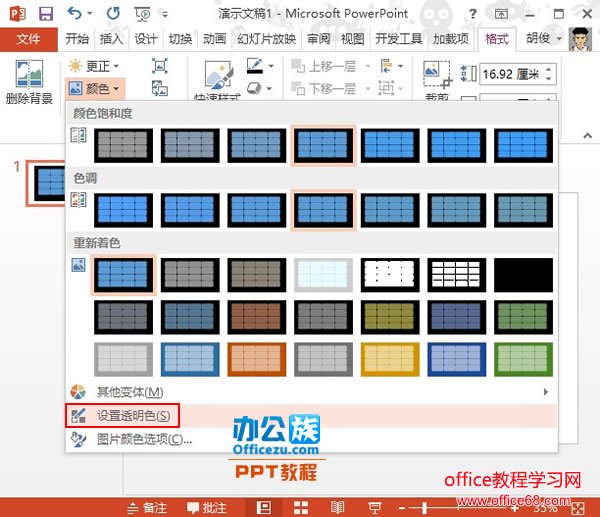This screenshot has height=517, width=600.
Task: Click the zoom out minus button
Action: click(402, 508)
